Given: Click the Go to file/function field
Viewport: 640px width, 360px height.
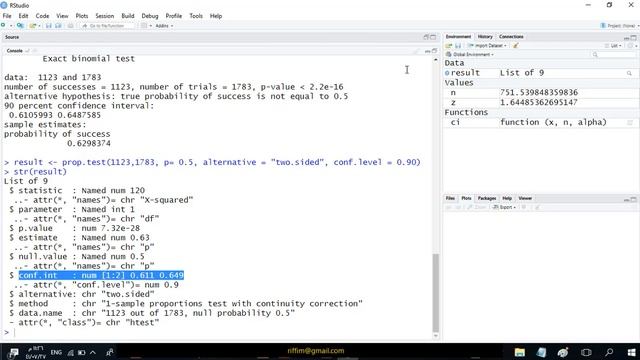Looking at the screenshot, I should pos(108,26).
